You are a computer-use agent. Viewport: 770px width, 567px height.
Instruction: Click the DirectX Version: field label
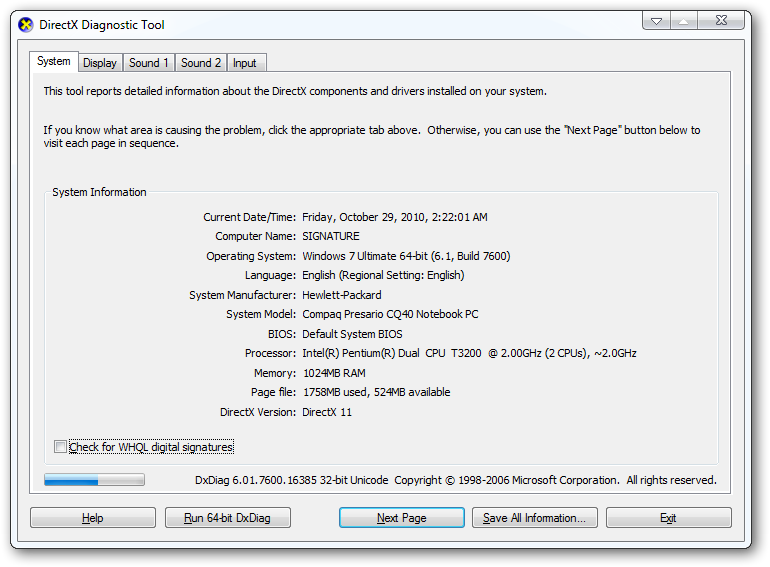258,412
